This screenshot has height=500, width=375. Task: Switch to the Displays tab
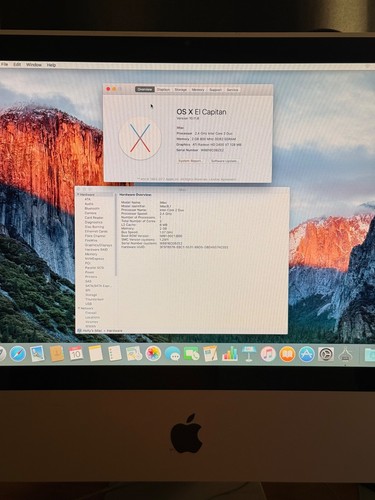pos(163,89)
